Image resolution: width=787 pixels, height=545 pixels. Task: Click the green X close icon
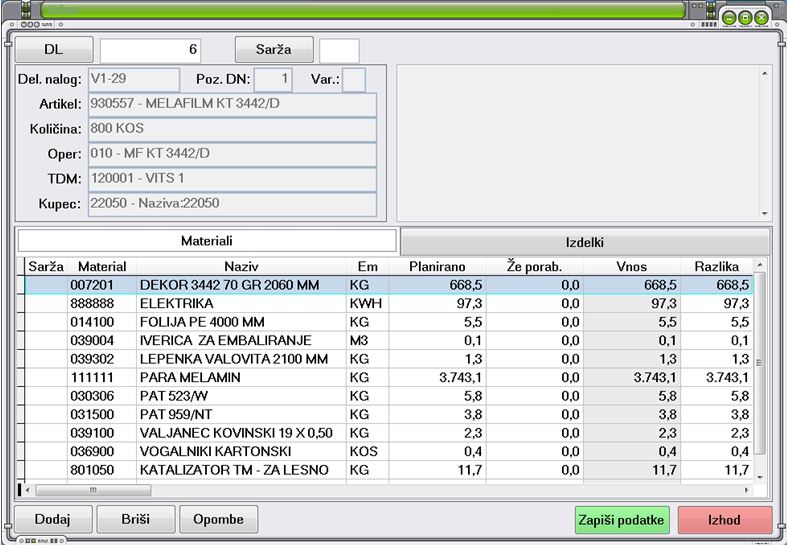(761, 18)
